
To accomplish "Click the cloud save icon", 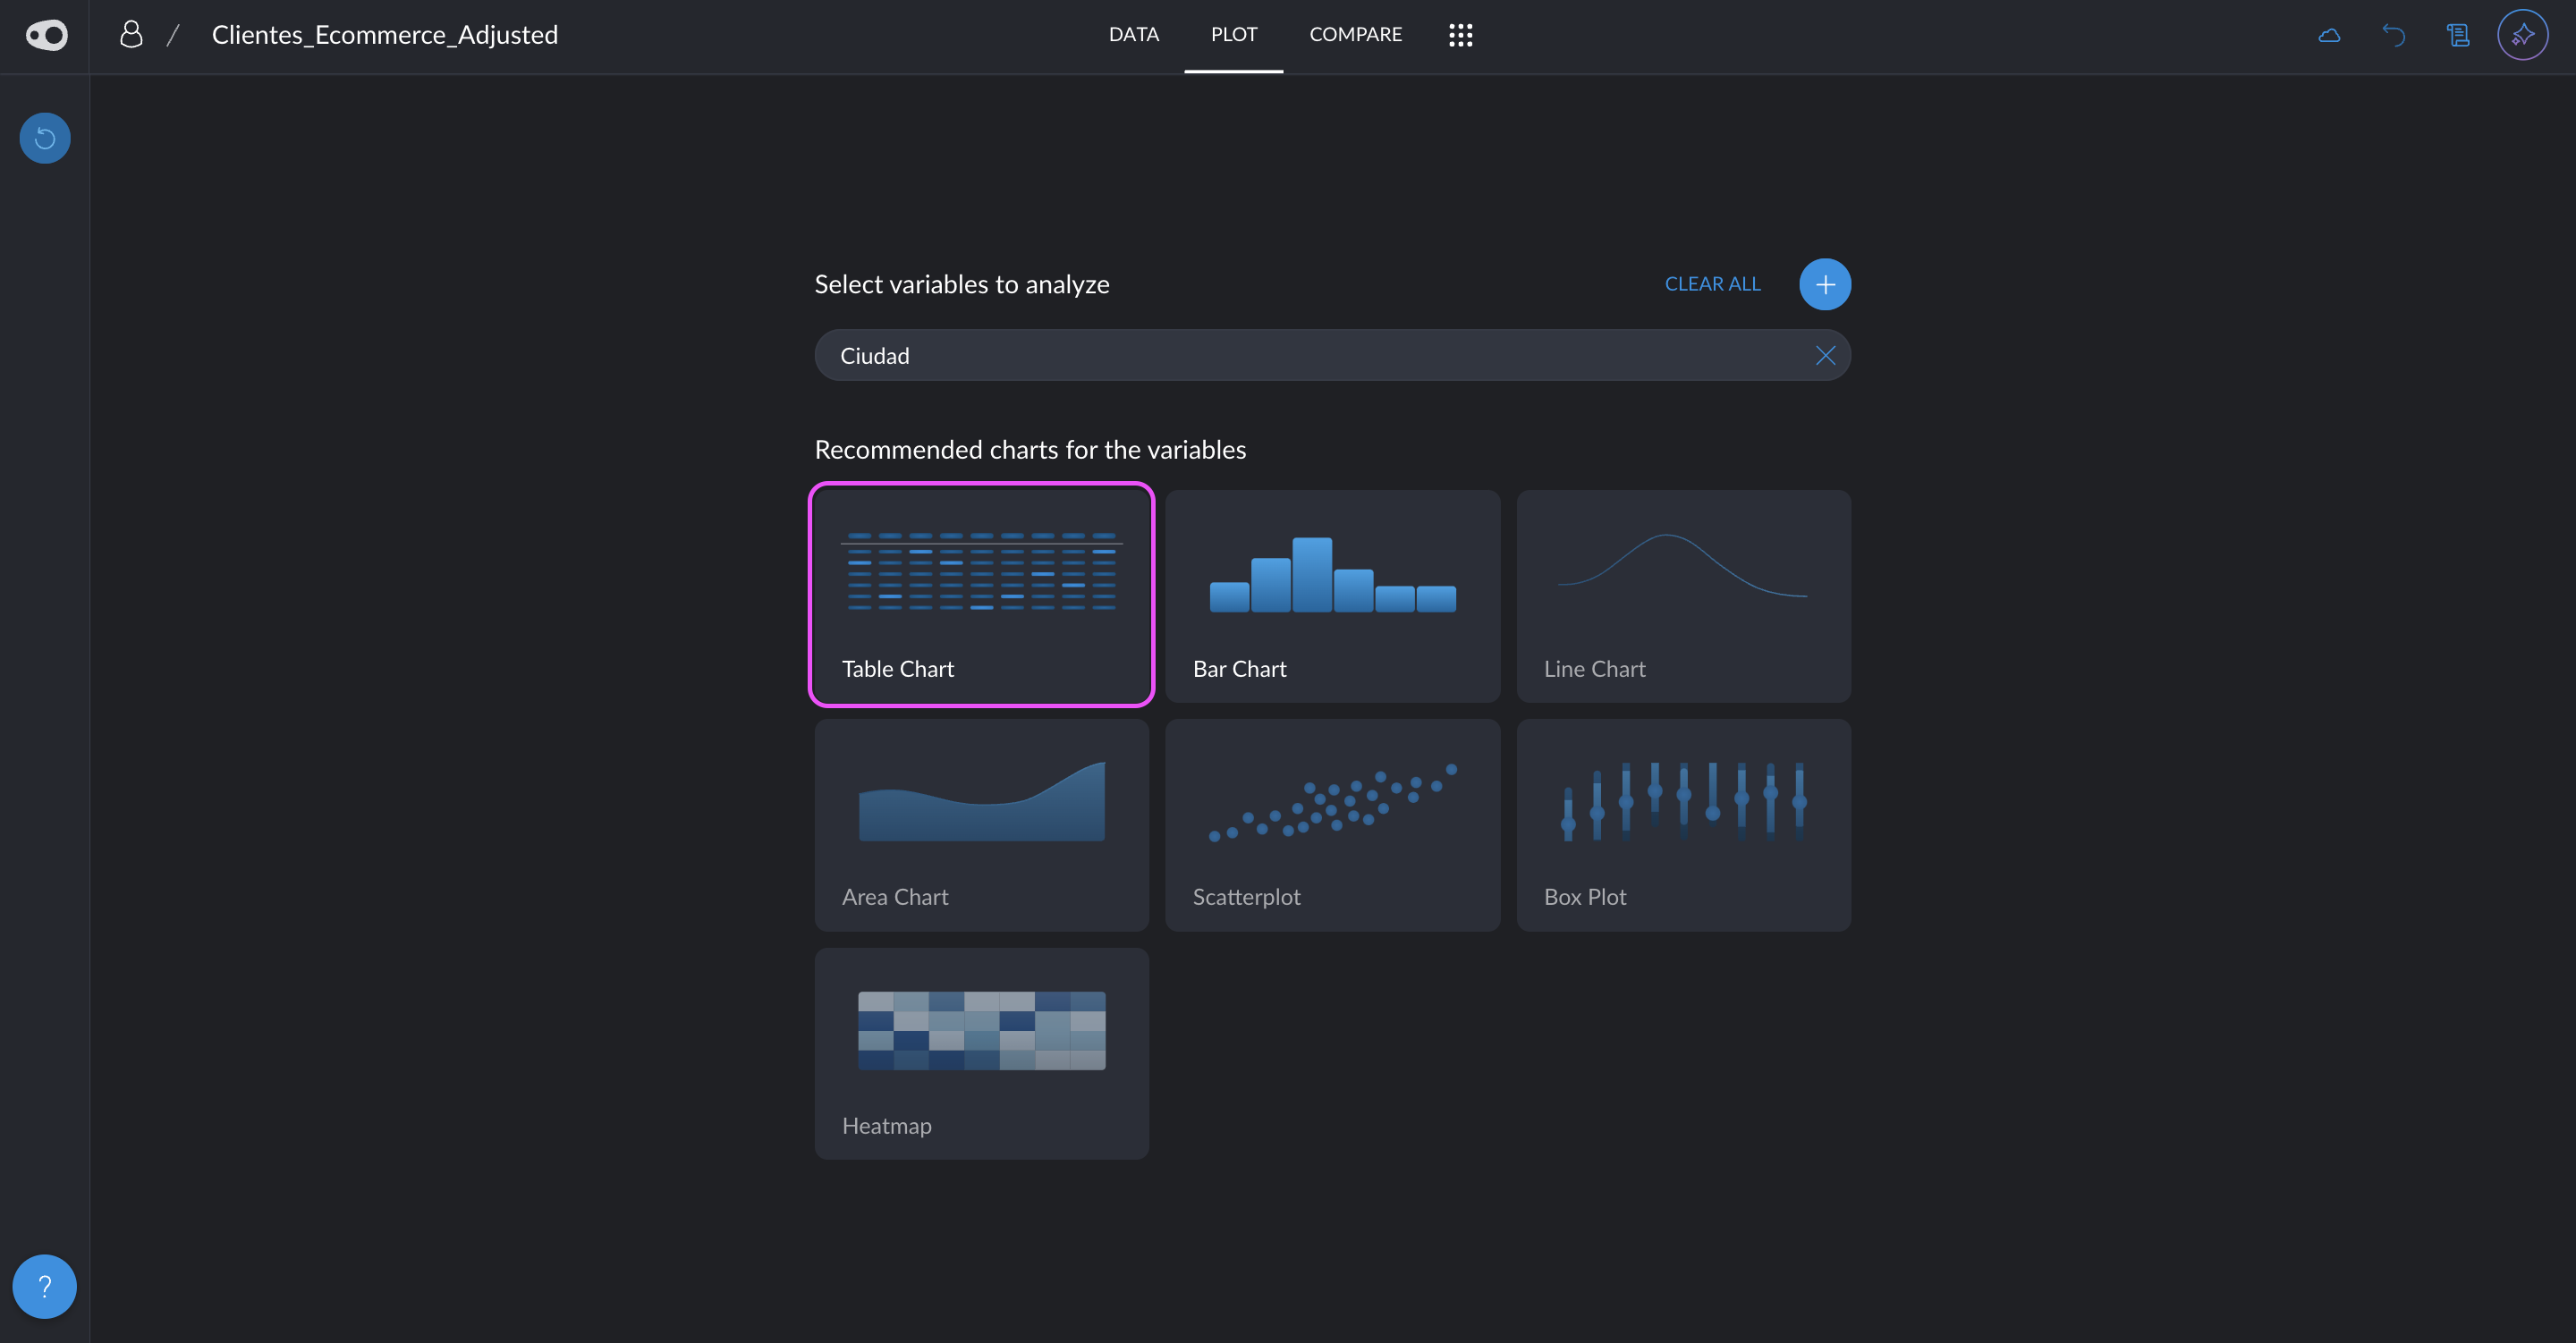I will pyautogui.click(x=2329, y=35).
